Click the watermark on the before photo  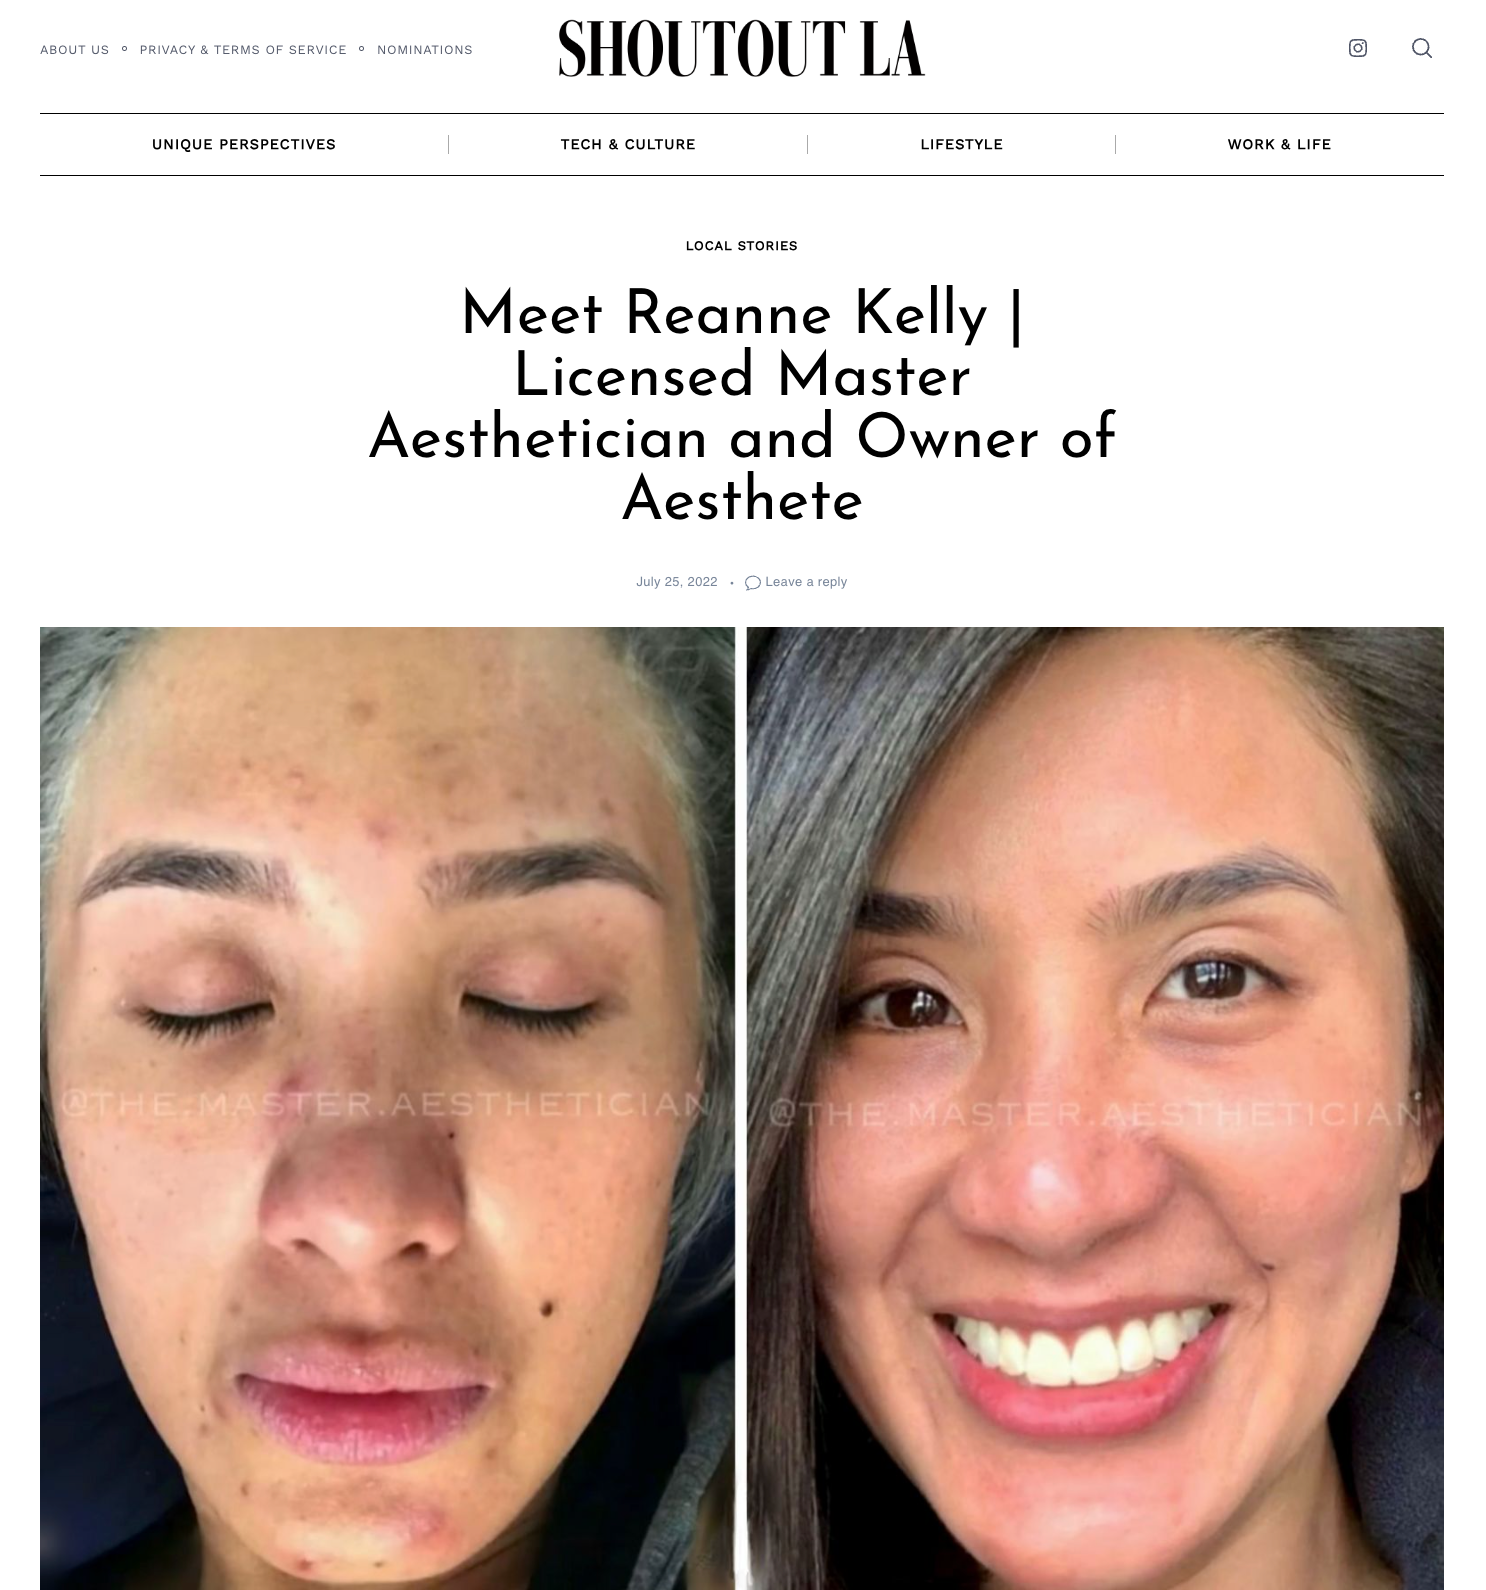(x=388, y=1104)
